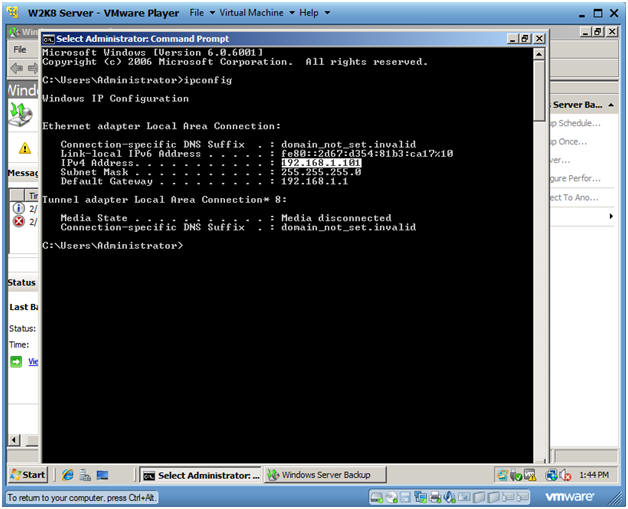628x509 pixels.
Task: Click the Status heading in Server Backup
Action: click(22, 283)
